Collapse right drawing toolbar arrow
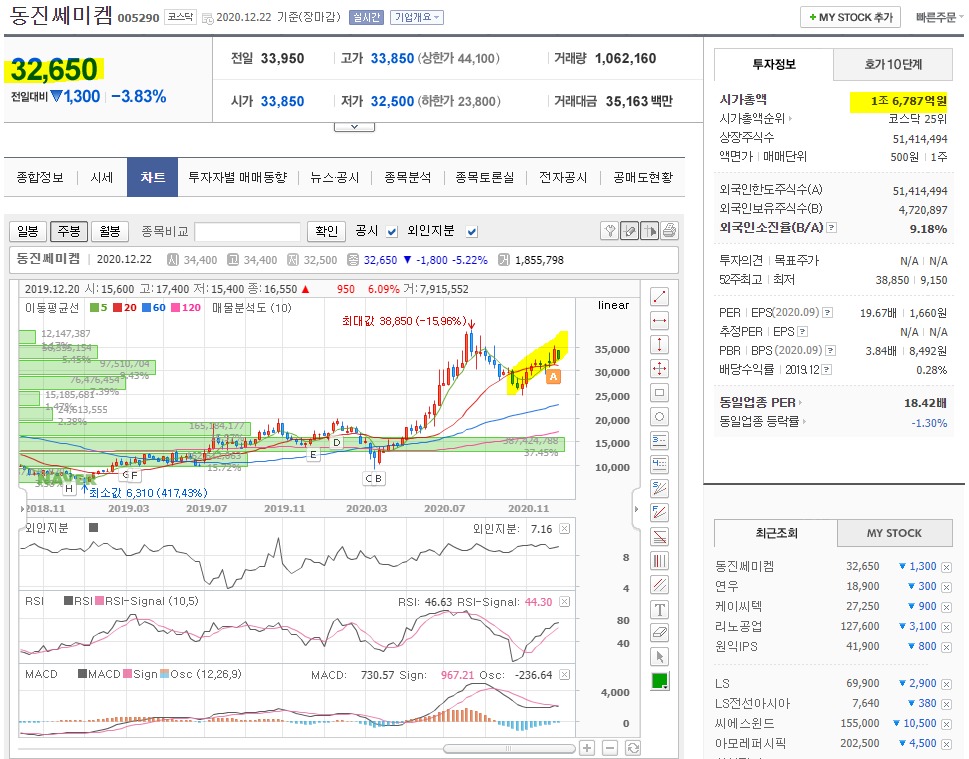 637,509
